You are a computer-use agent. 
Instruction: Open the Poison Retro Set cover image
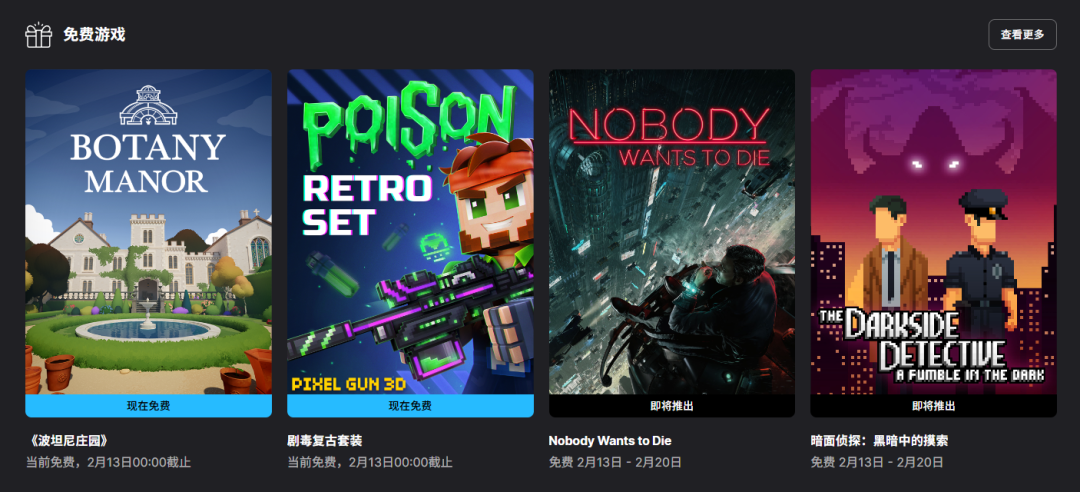[x=411, y=232]
